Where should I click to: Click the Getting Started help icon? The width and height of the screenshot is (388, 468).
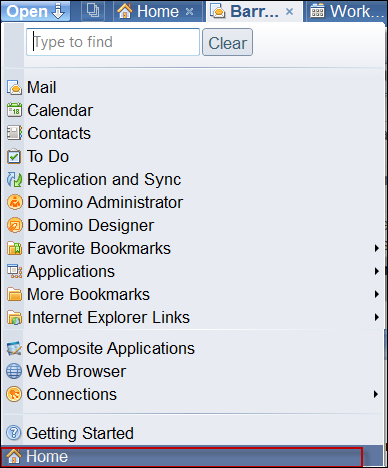tap(14, 433)
